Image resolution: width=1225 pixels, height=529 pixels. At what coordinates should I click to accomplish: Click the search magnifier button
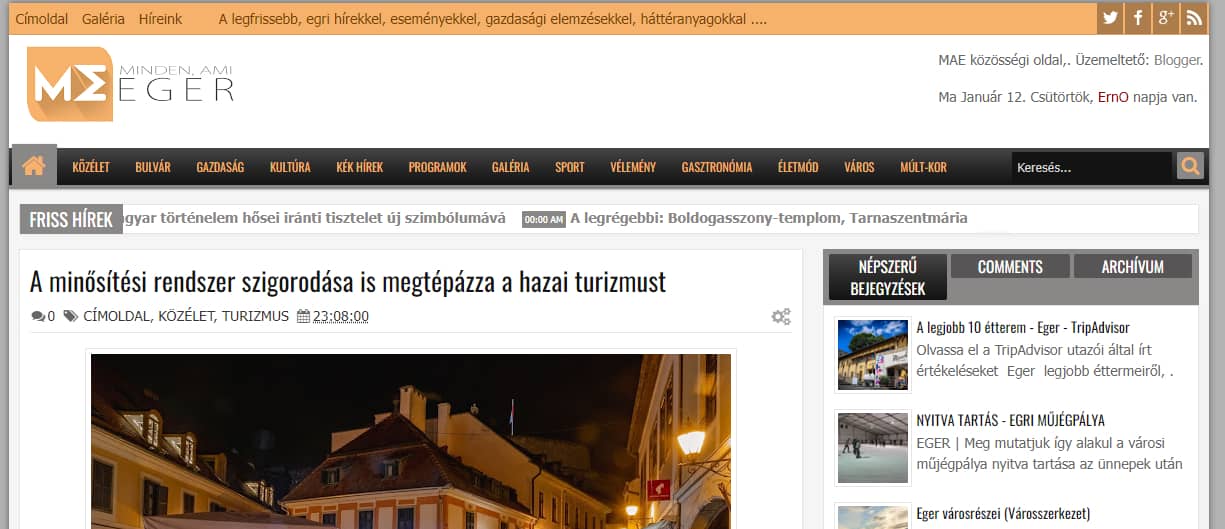click(x=1190, y=166)
